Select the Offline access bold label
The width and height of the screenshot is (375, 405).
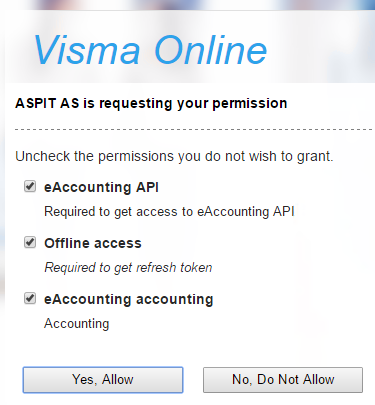(x=93, y=243)
